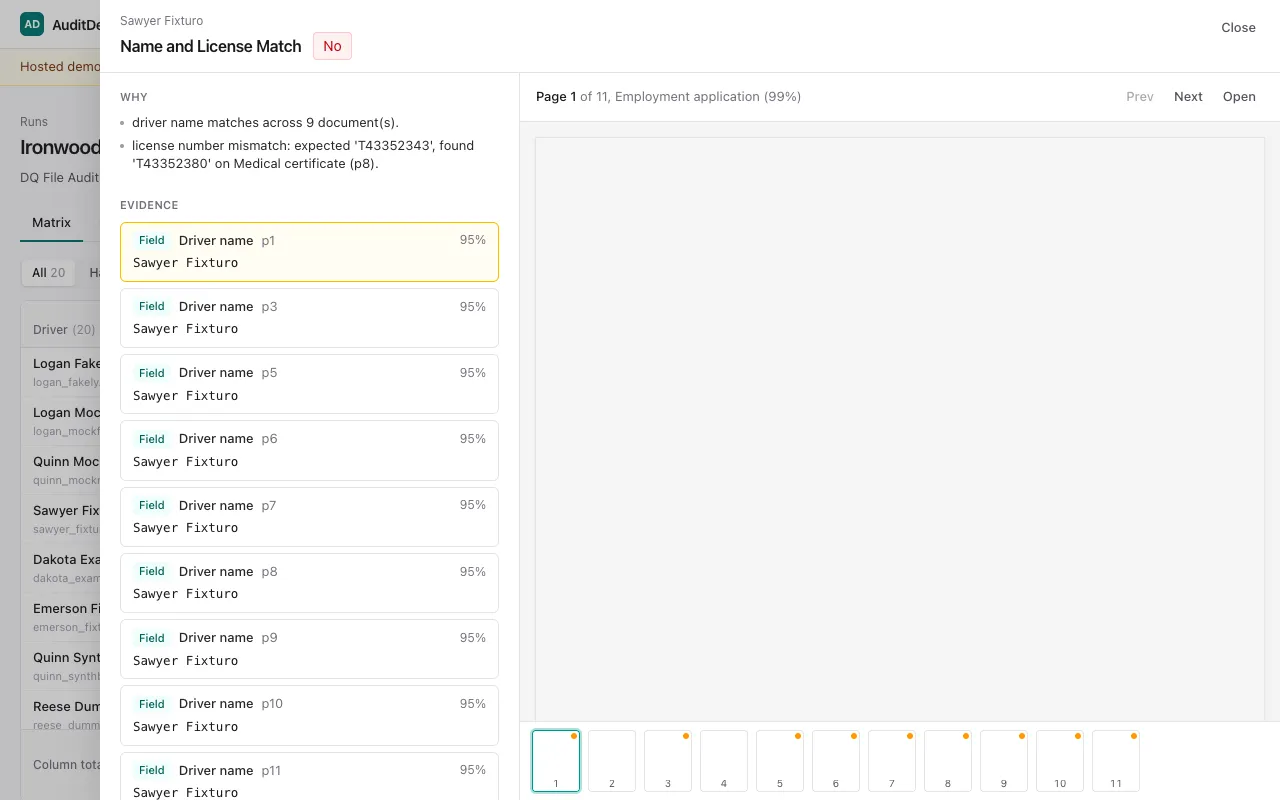Open the Driver name p11 evidence card

(x=309, y=776)
